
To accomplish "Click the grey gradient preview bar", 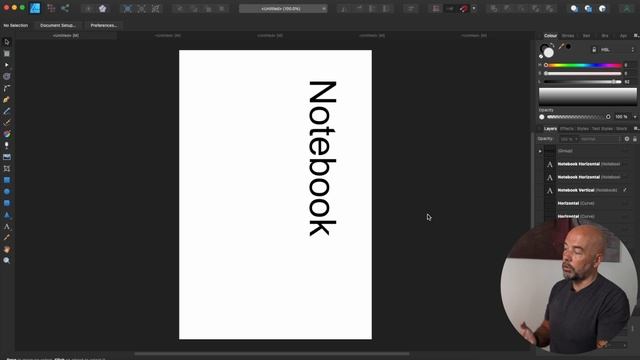I will click(588, 97).
